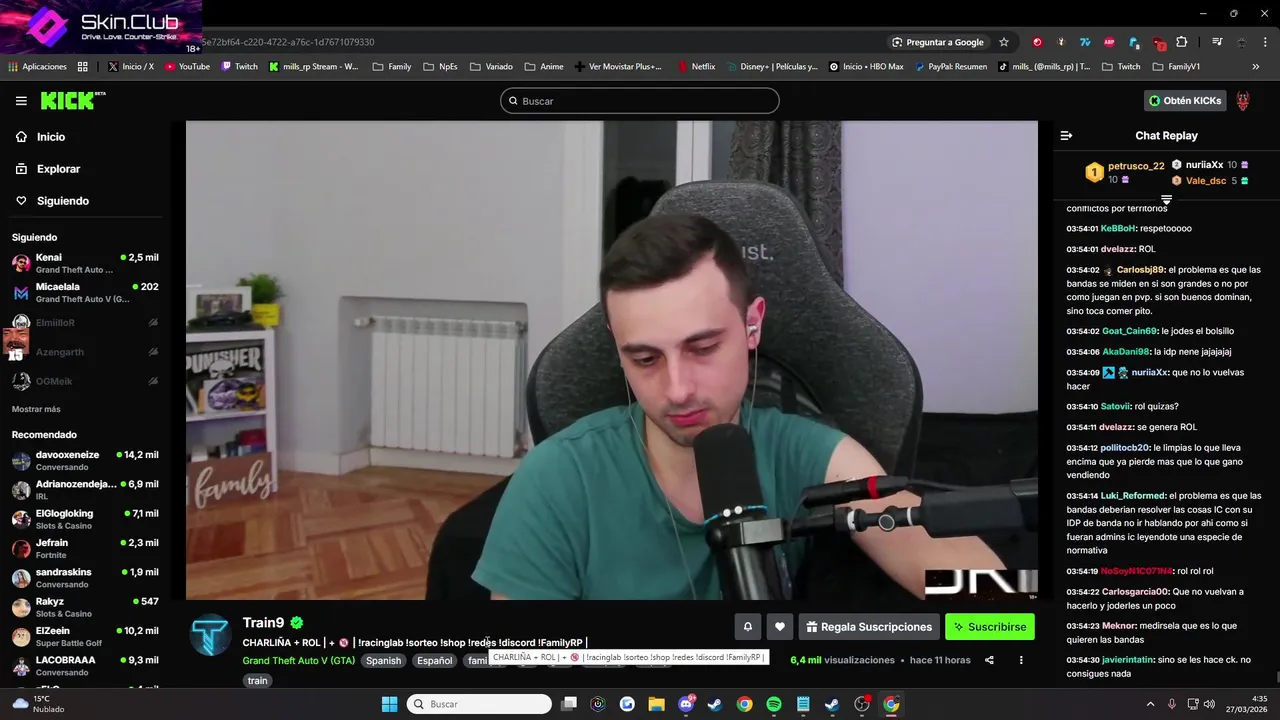Open the Anime bookmarks folder
1280x720 pixels.
pos(544,67)
